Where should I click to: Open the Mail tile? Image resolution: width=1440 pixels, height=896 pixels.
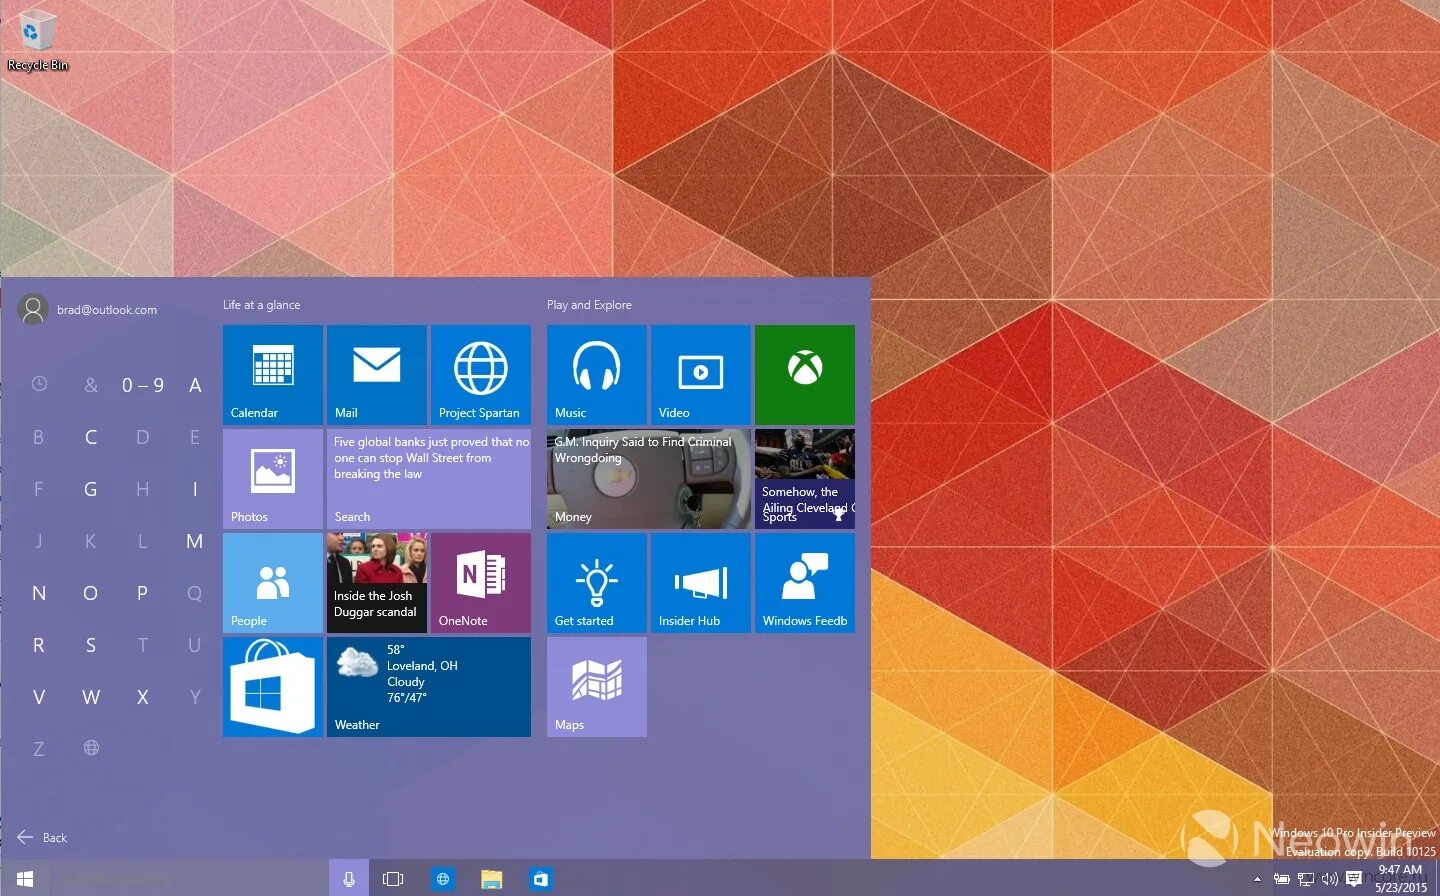pyautogui.click(x=377, y=375)
